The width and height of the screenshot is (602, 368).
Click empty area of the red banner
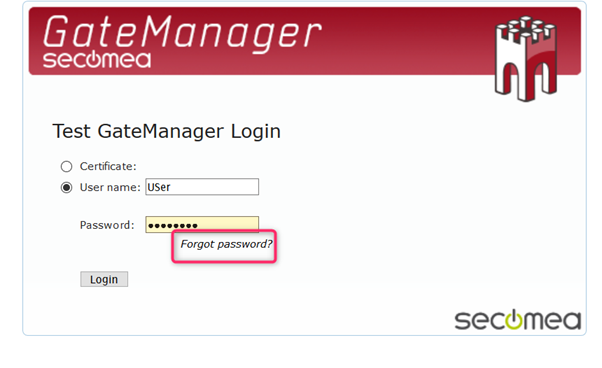[403, 42]
